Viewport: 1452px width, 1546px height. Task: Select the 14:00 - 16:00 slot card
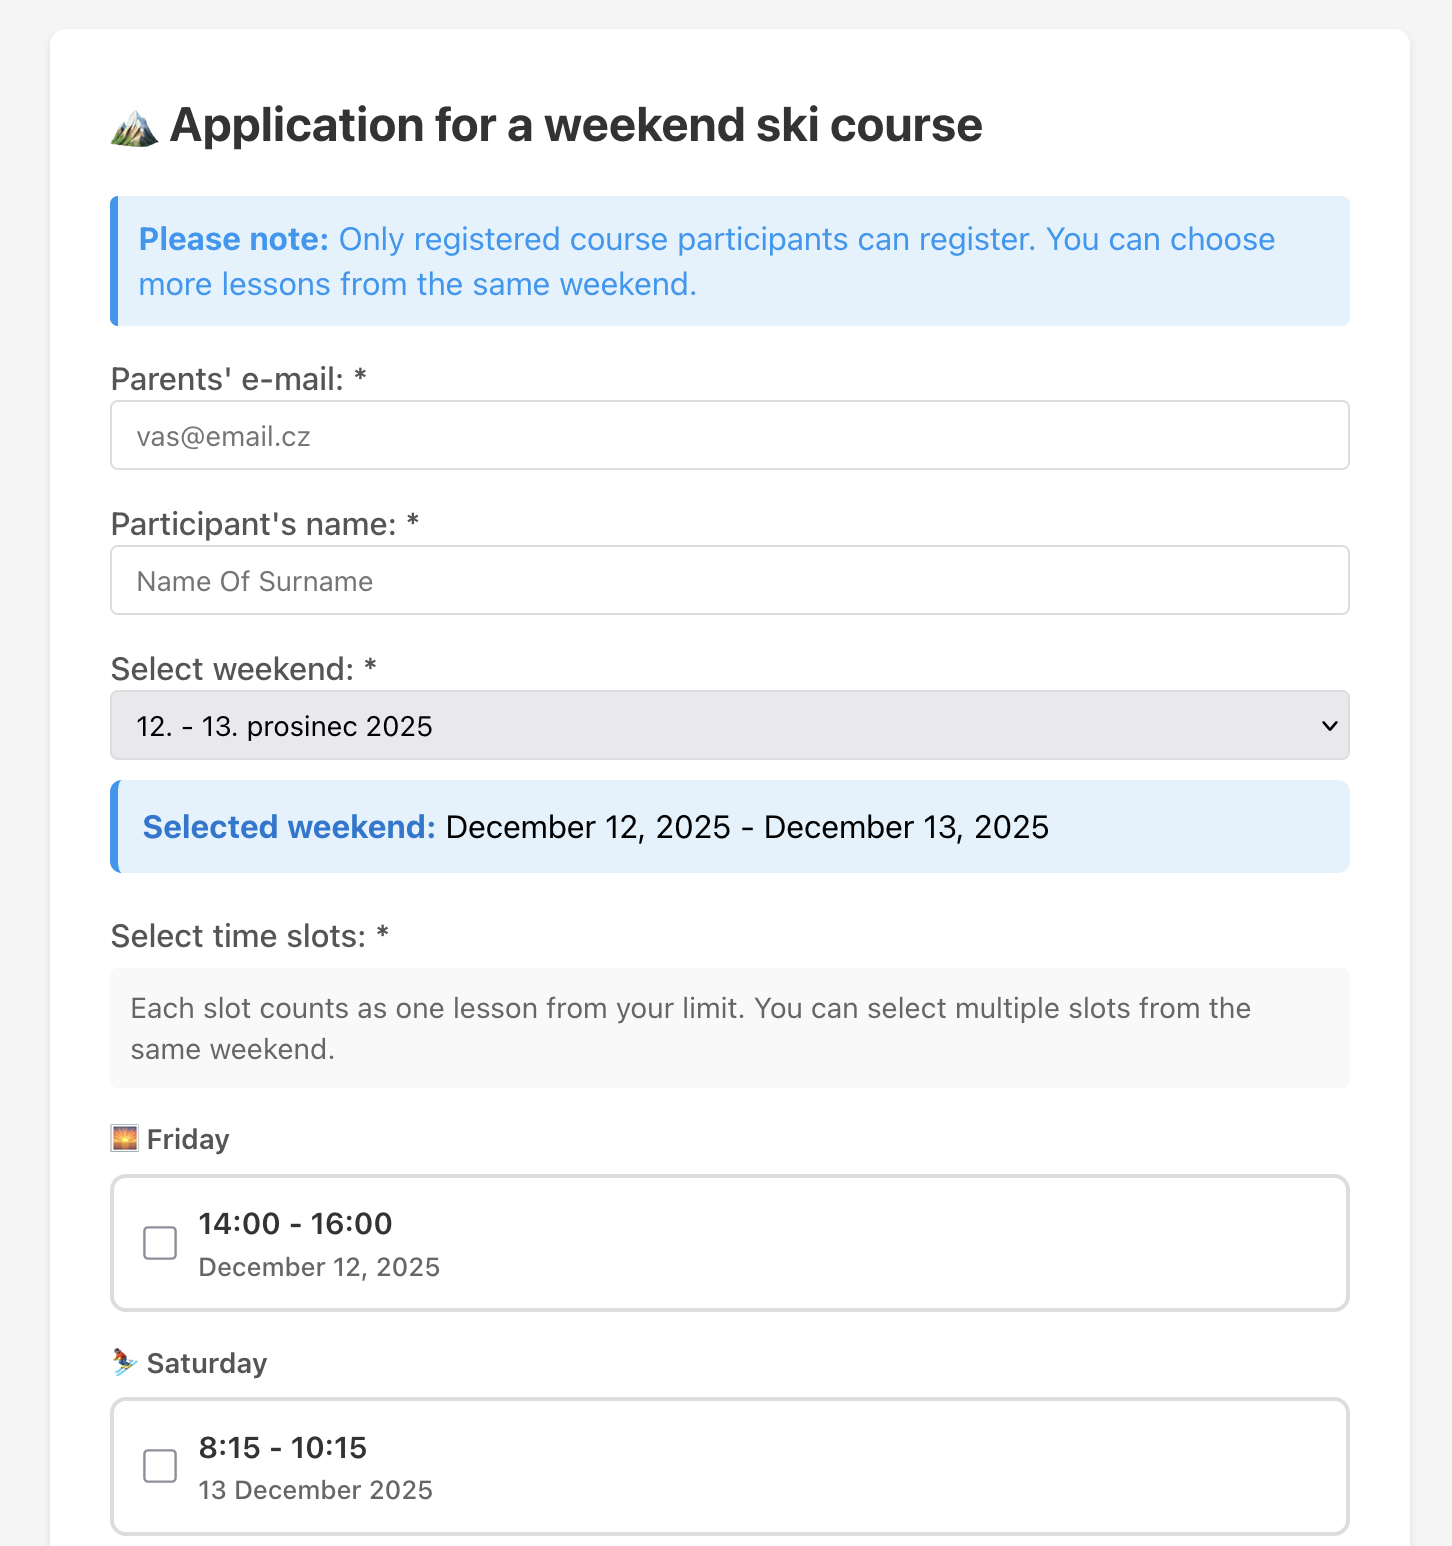(730, 1243)
